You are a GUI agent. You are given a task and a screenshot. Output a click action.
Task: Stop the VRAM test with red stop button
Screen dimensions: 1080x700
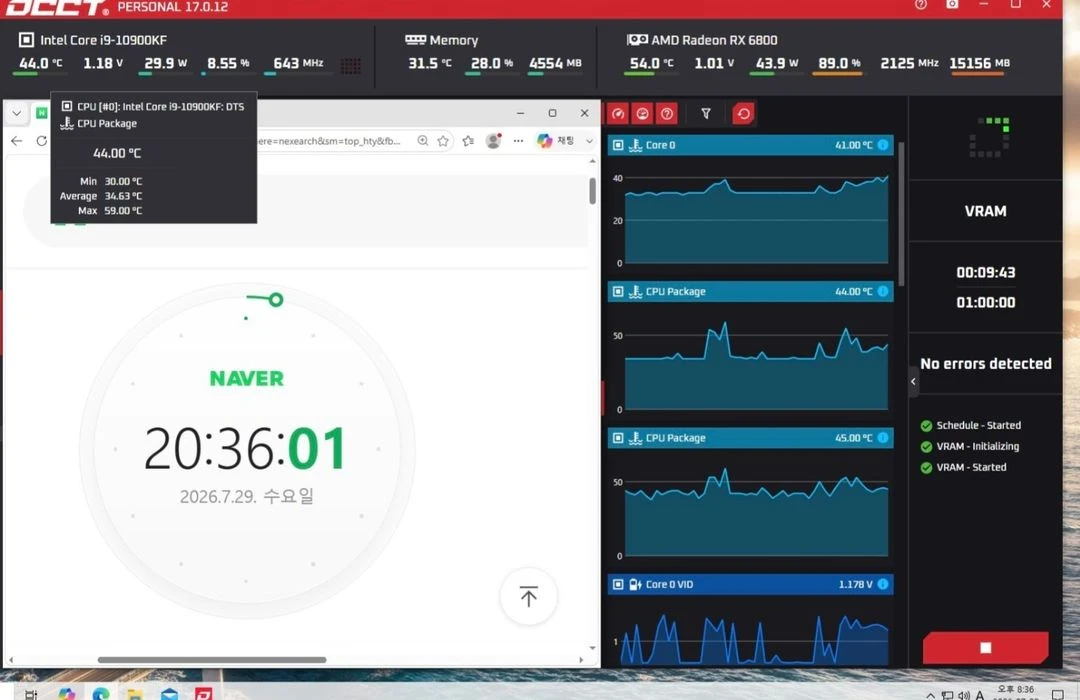[x=986, y=648]
